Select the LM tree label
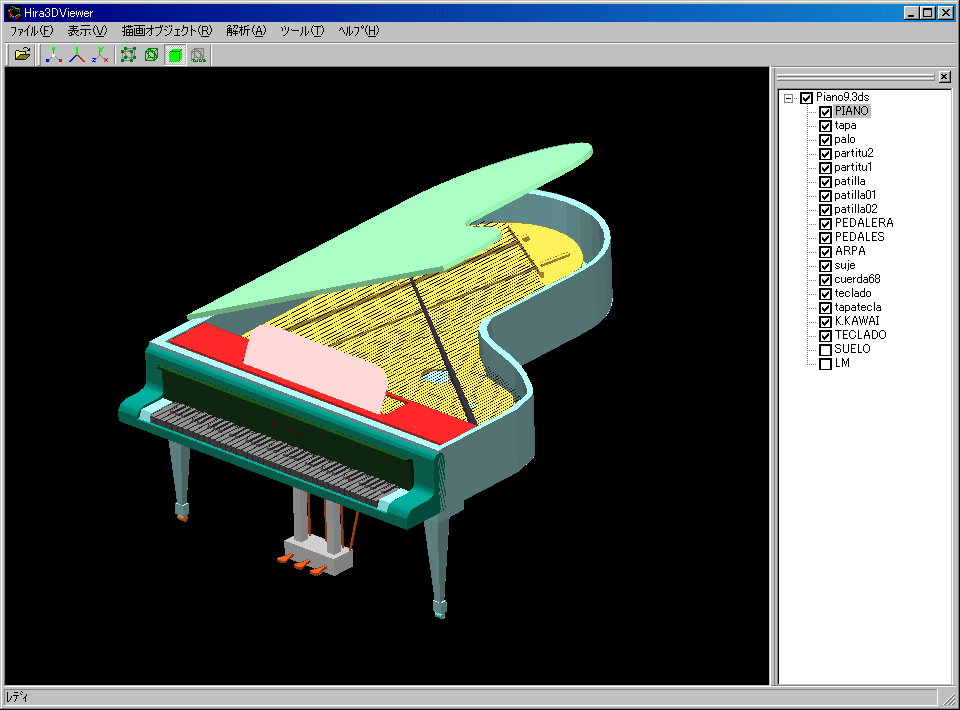 842,363
